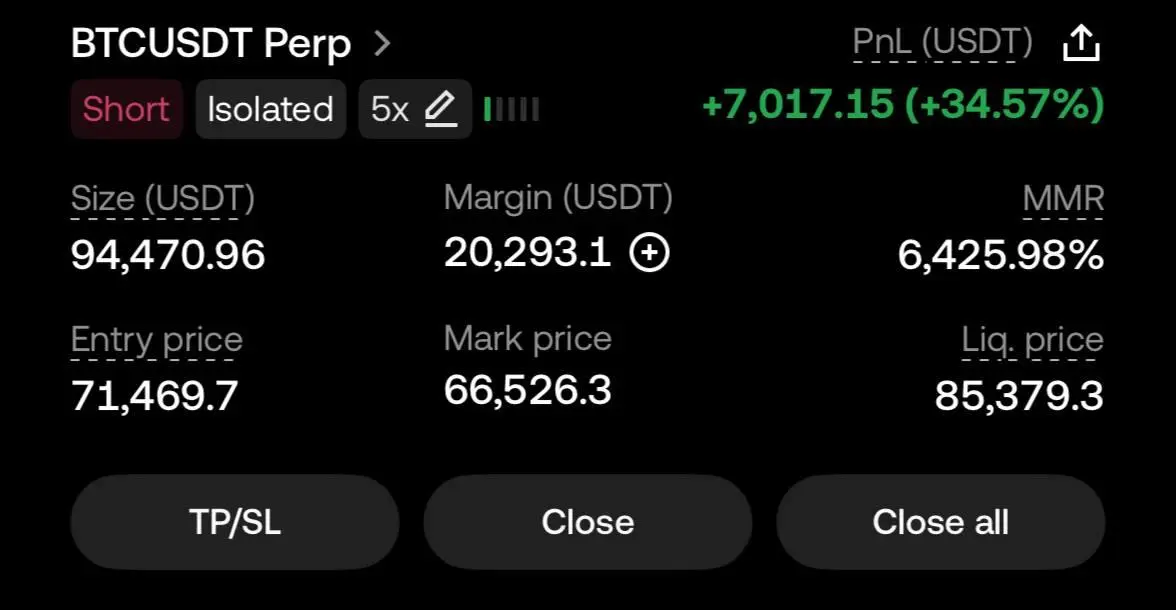Tap the Close all button
This screenshot has width=1176, height=610.
coord(940,522)
